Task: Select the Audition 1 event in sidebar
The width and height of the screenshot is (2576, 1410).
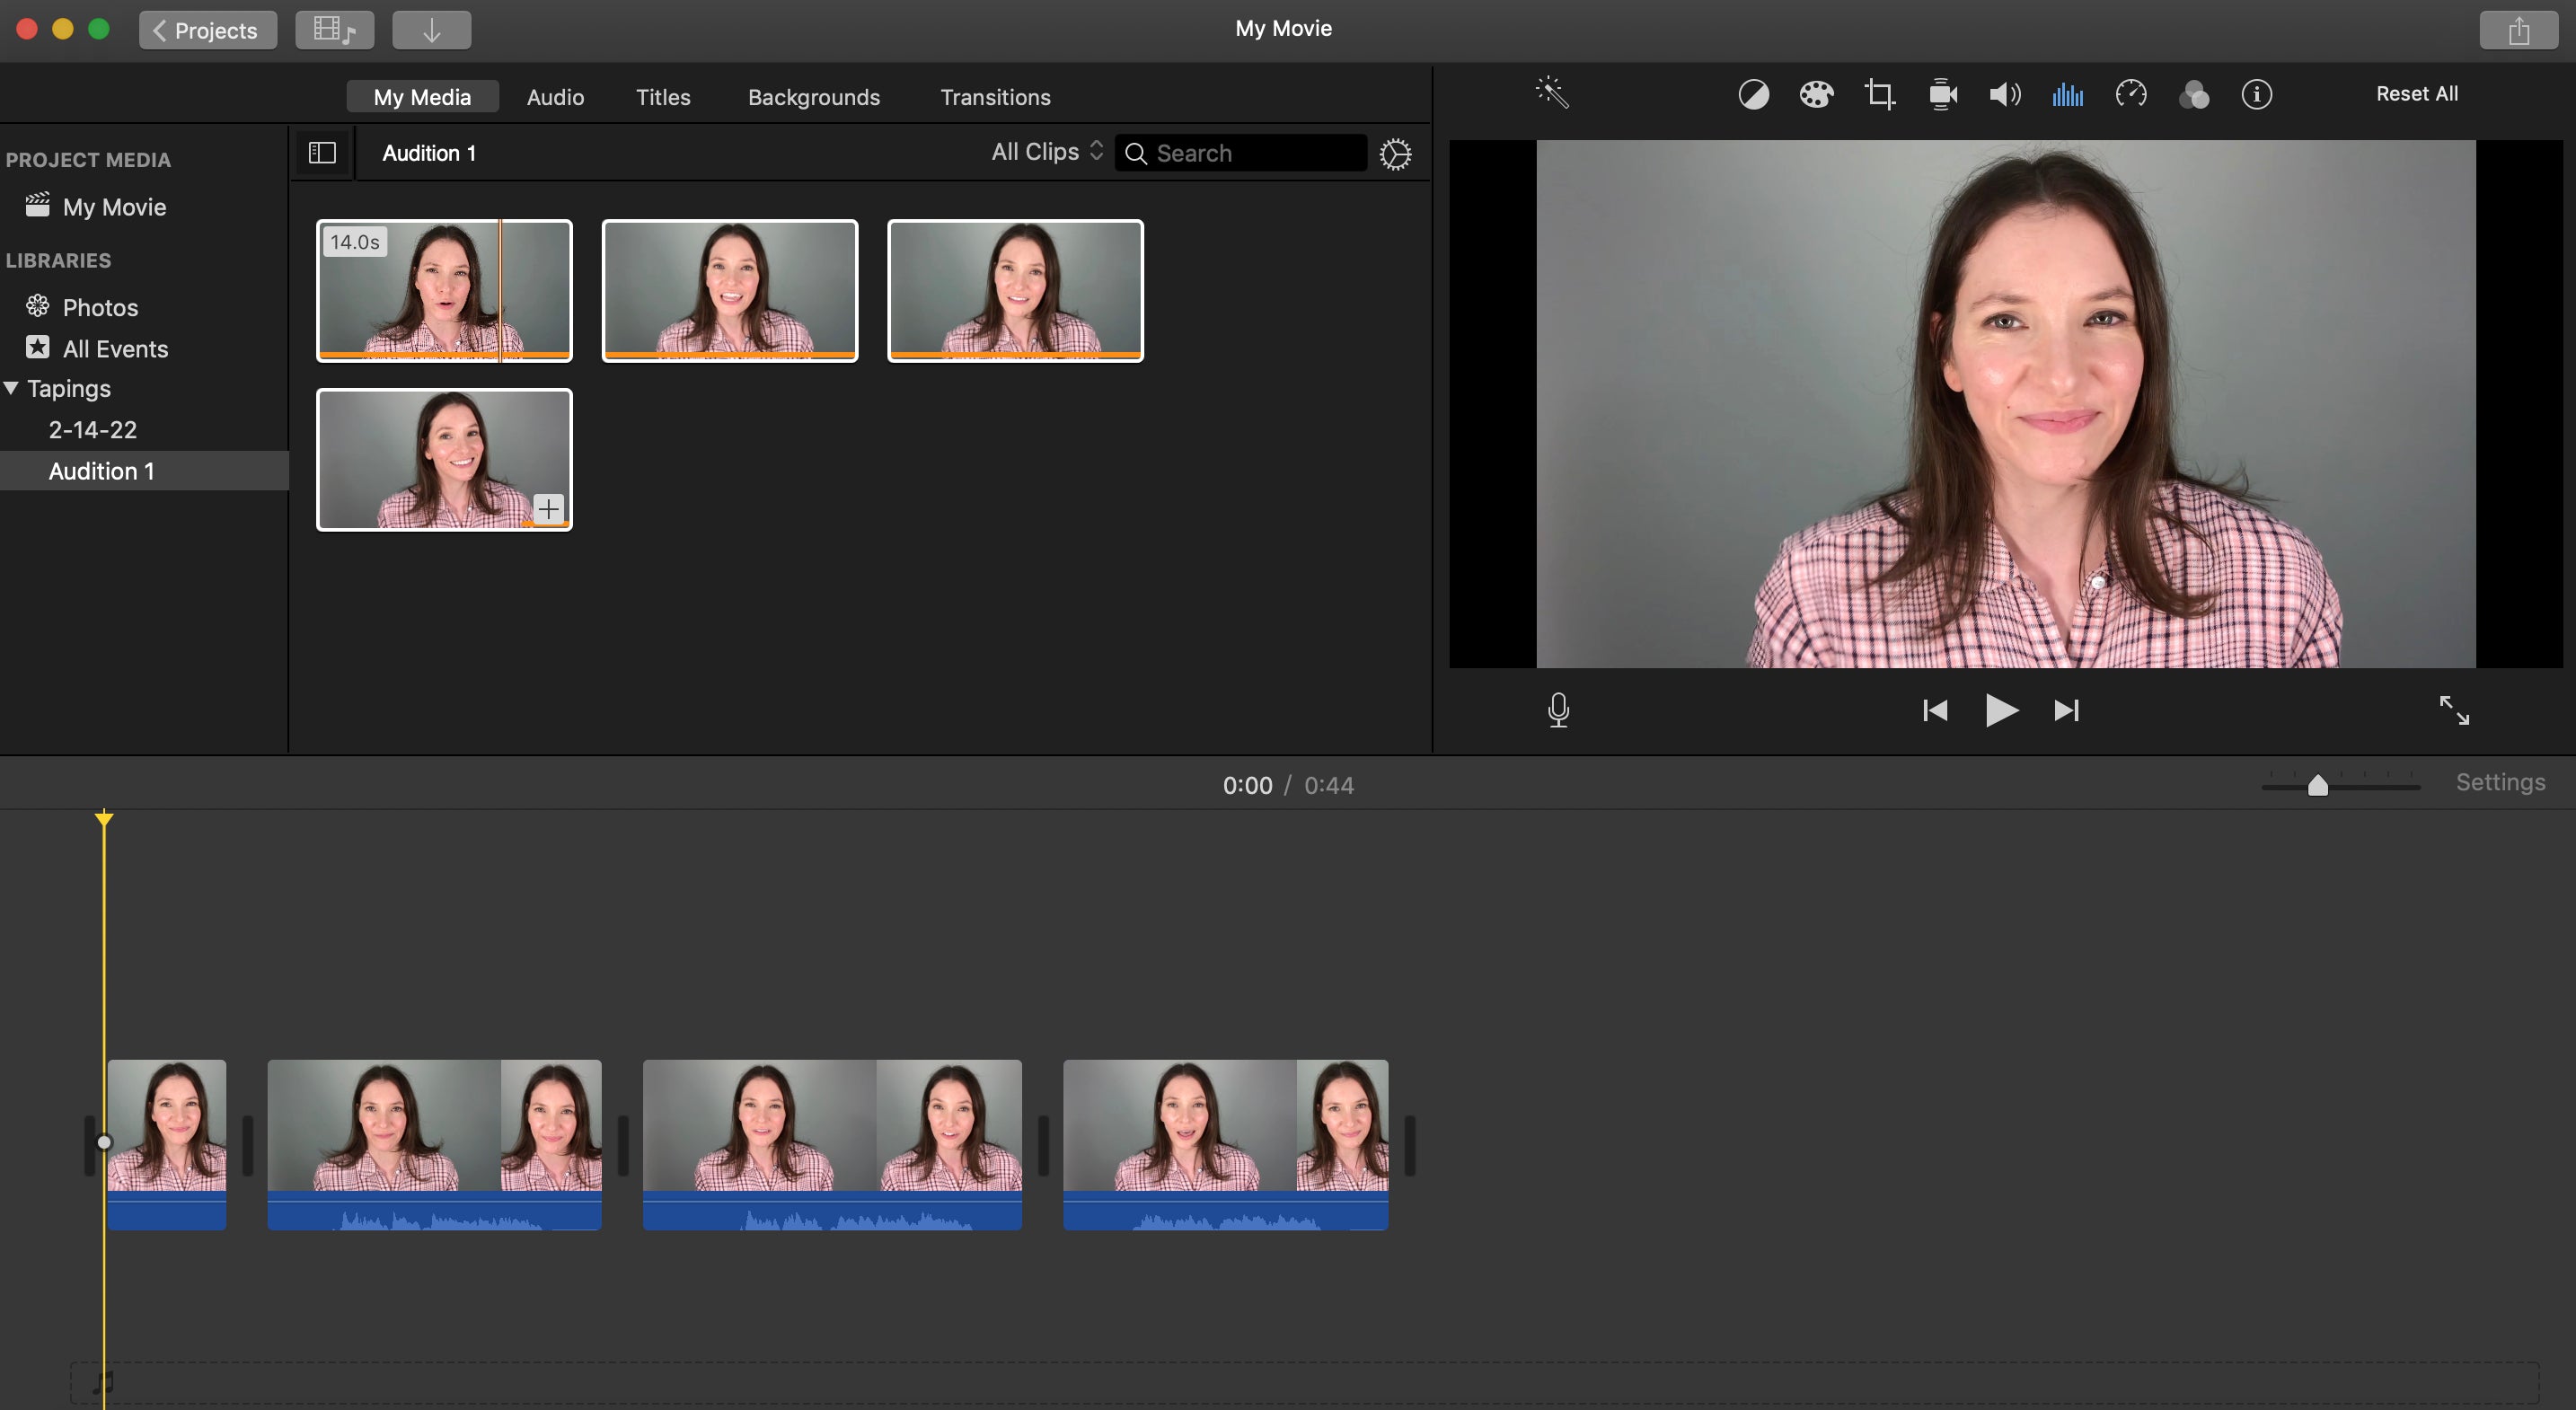Action: tap(101, 469)
